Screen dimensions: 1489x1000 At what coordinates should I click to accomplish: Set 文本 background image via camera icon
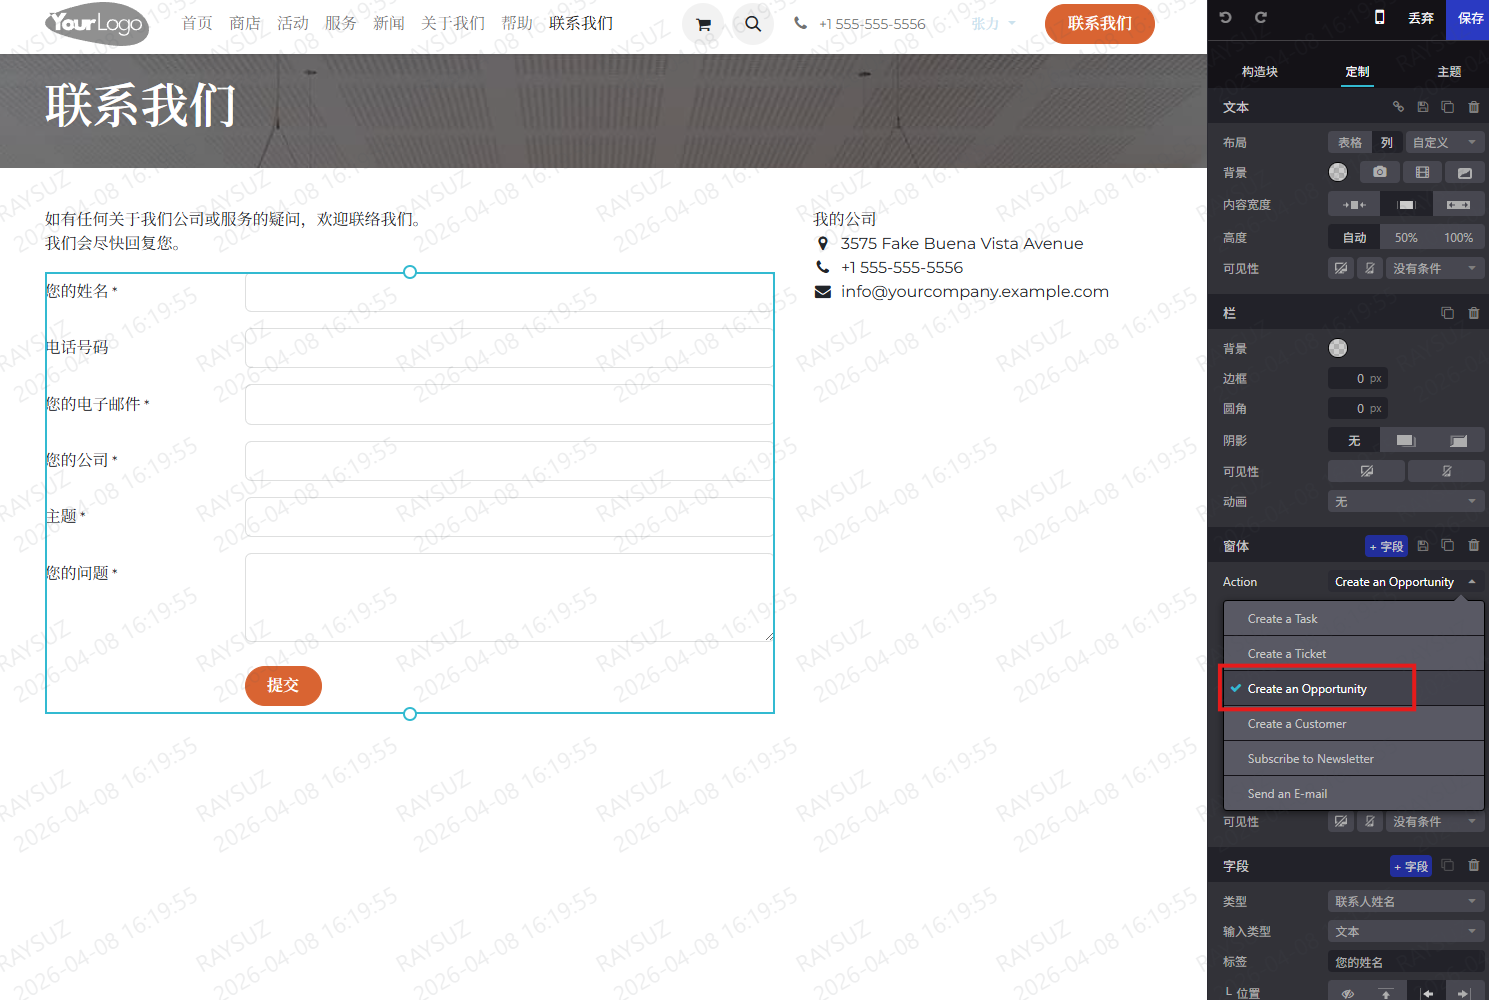pyautogui.click(x=1379, y=172)
